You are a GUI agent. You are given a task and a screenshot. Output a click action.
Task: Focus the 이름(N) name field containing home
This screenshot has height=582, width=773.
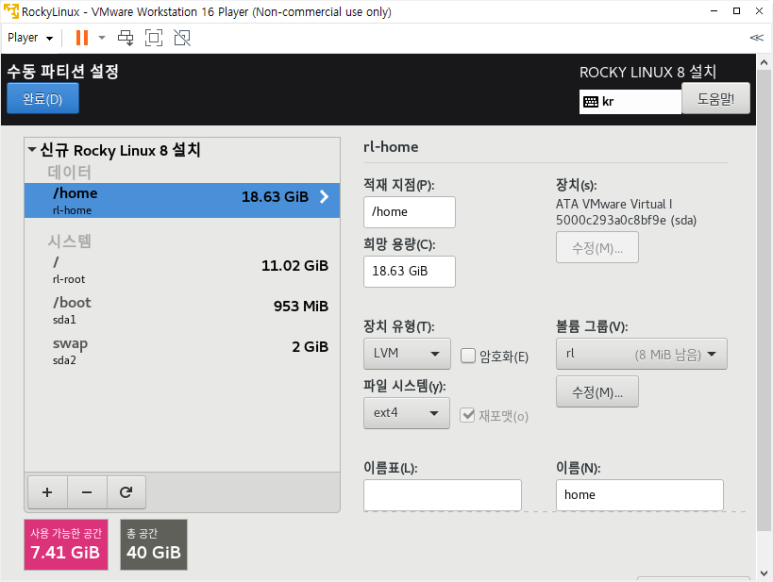[639, 495]
